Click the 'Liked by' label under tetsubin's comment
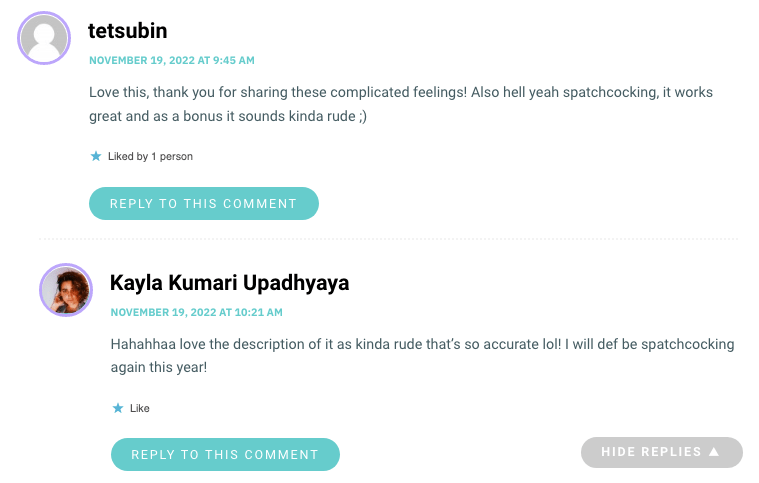This screenshot has width=759, height=483. pos(128,156)
